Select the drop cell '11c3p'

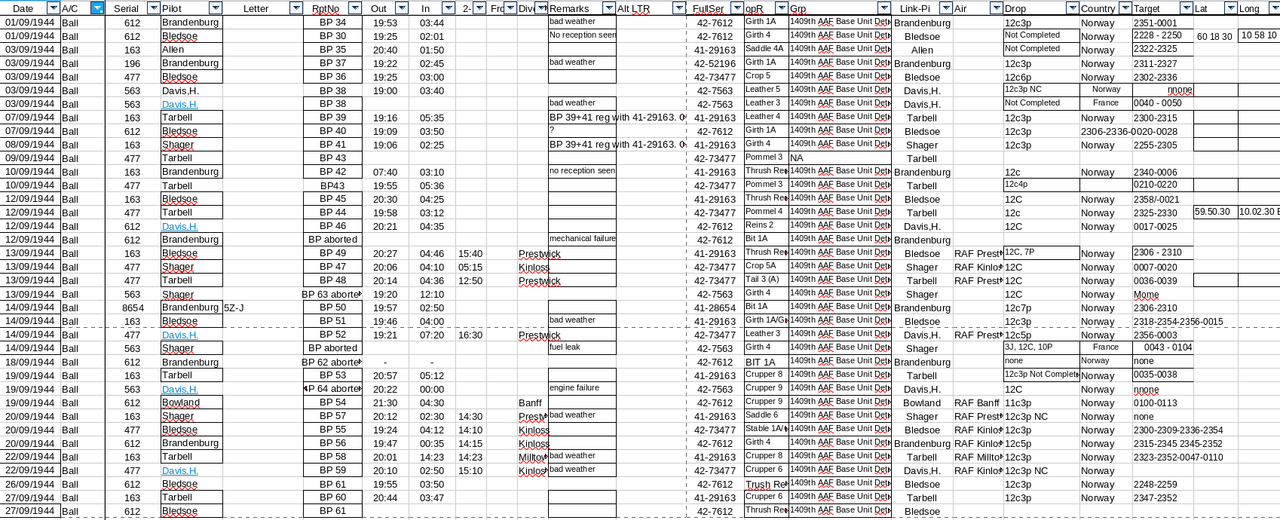click(1041, 403)
